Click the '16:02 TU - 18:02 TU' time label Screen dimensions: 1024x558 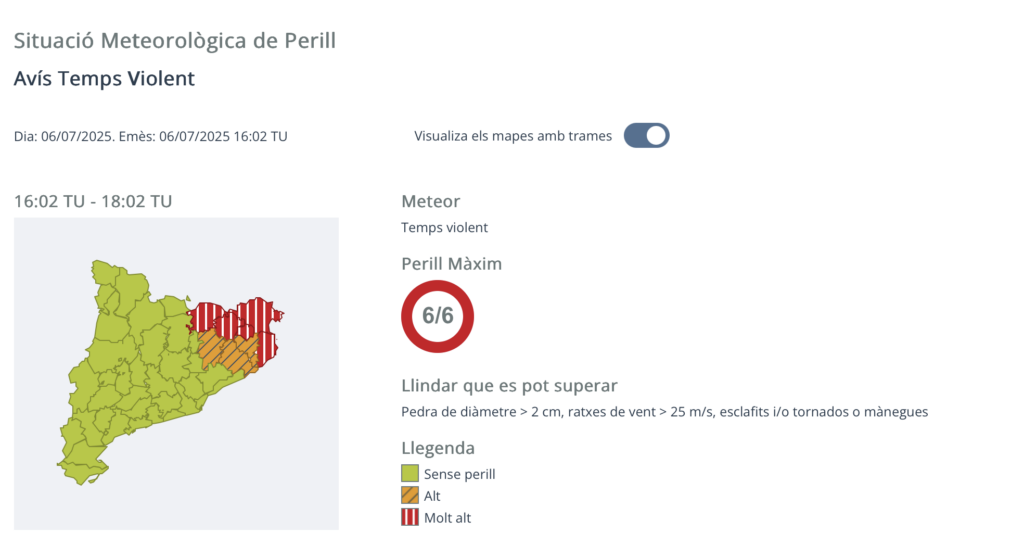93,201
